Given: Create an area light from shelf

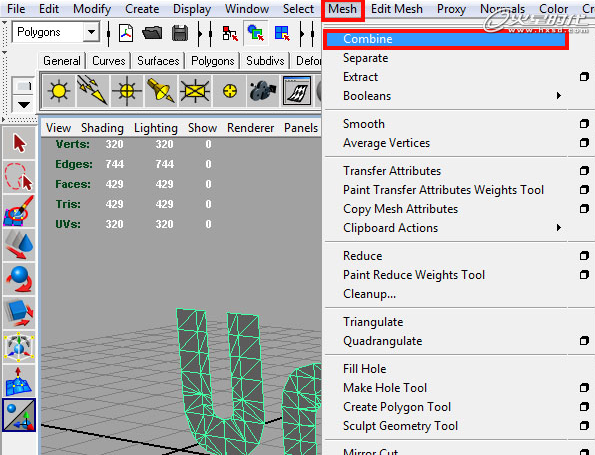Looking at the screenshot, I should [x=195, y=91].
